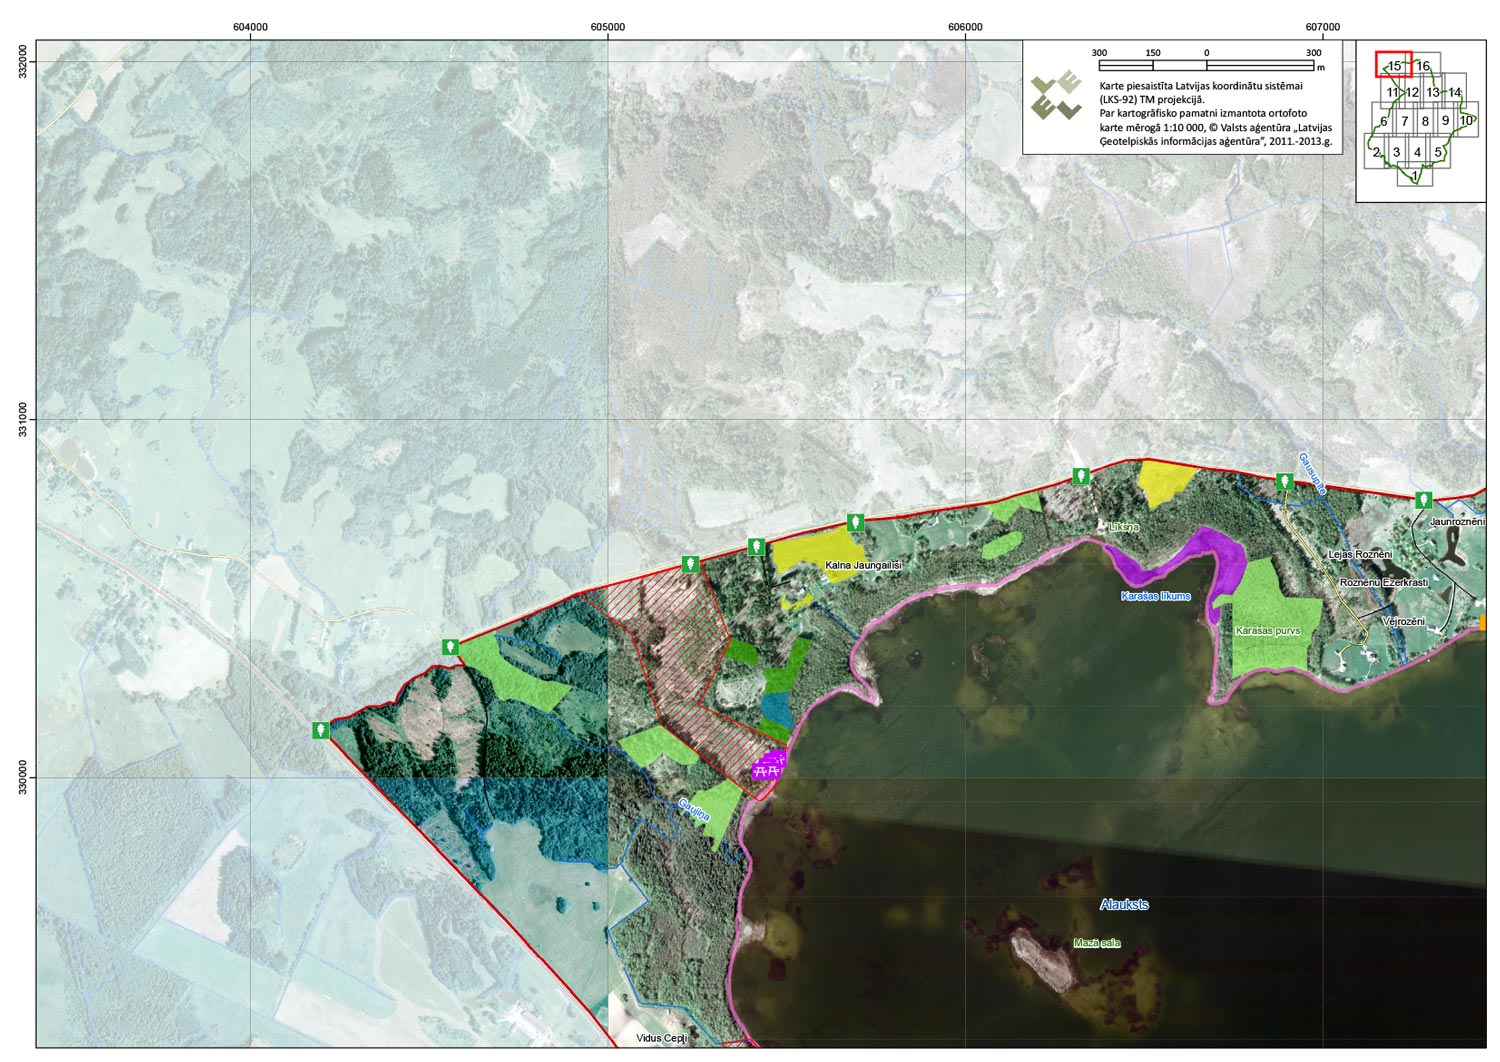Click the olive LEĢL logo in legend box
Screen dimensions: 1500x1062
[x=1057, y=95]
